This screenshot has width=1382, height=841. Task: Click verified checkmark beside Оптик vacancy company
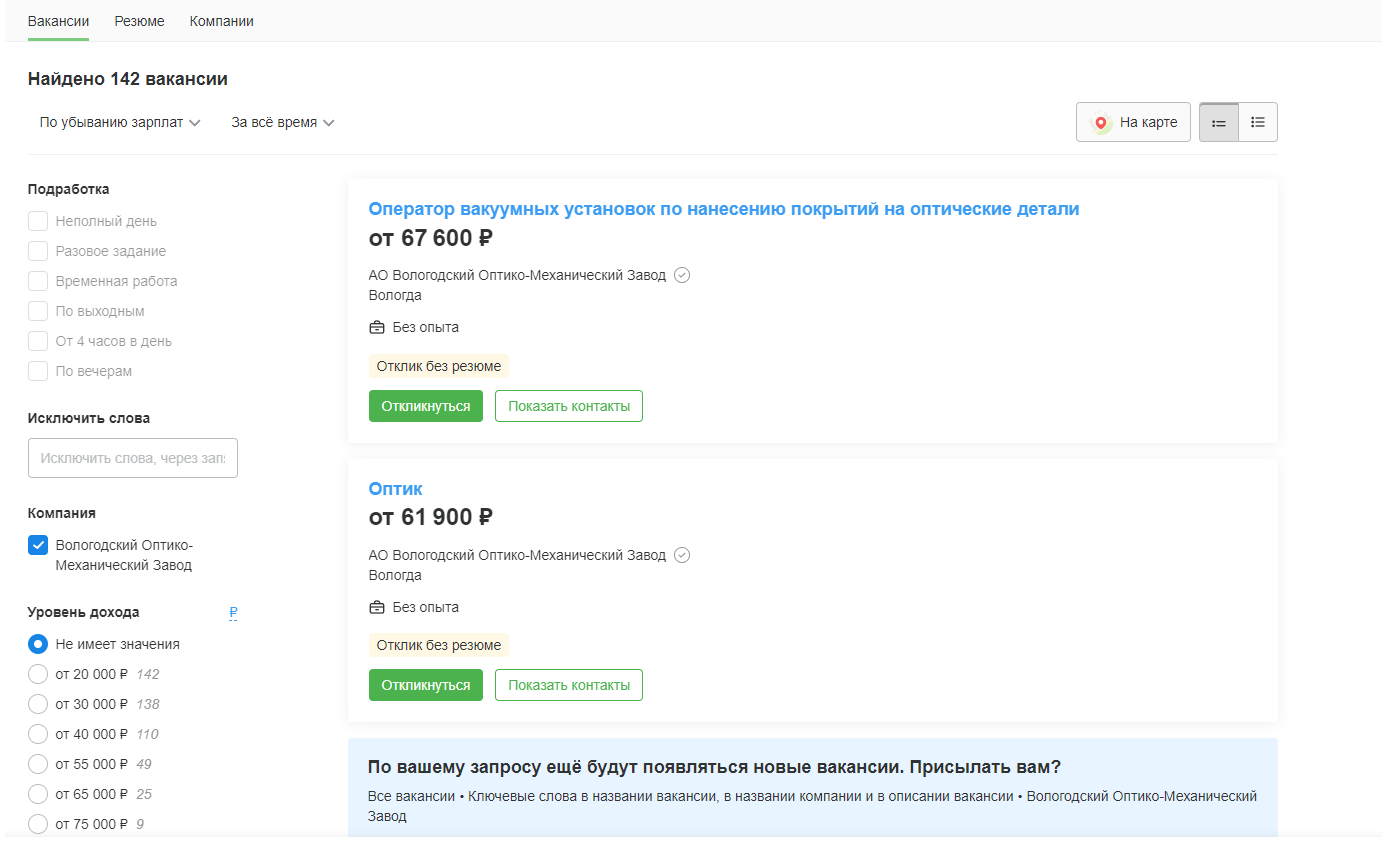(682, 555)
